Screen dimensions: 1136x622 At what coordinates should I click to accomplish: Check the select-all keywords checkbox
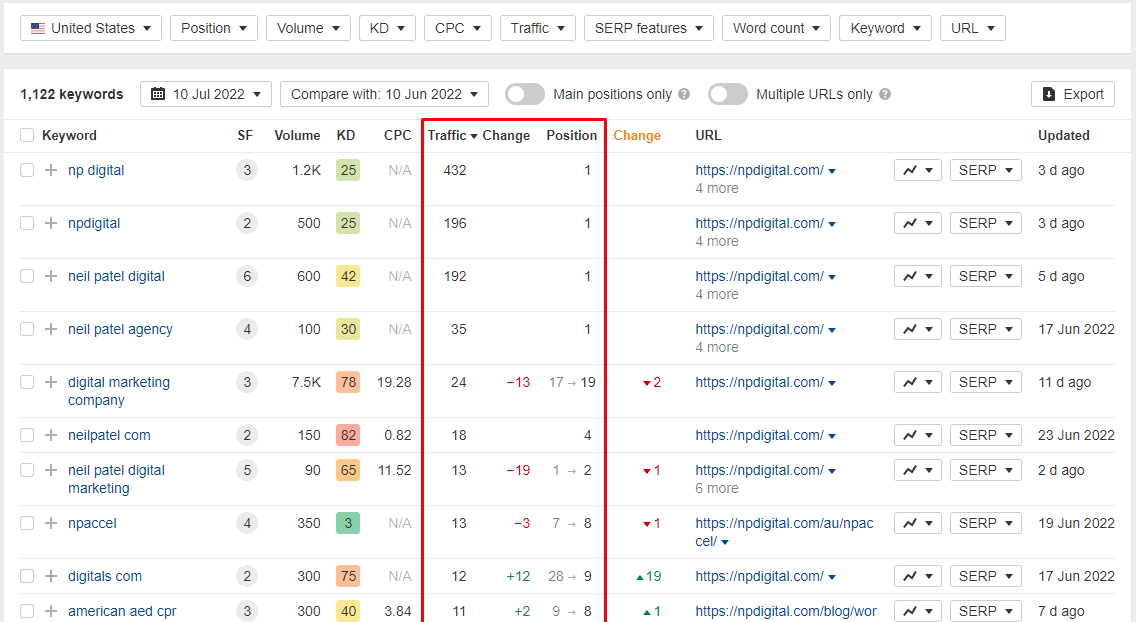point(27,135)
